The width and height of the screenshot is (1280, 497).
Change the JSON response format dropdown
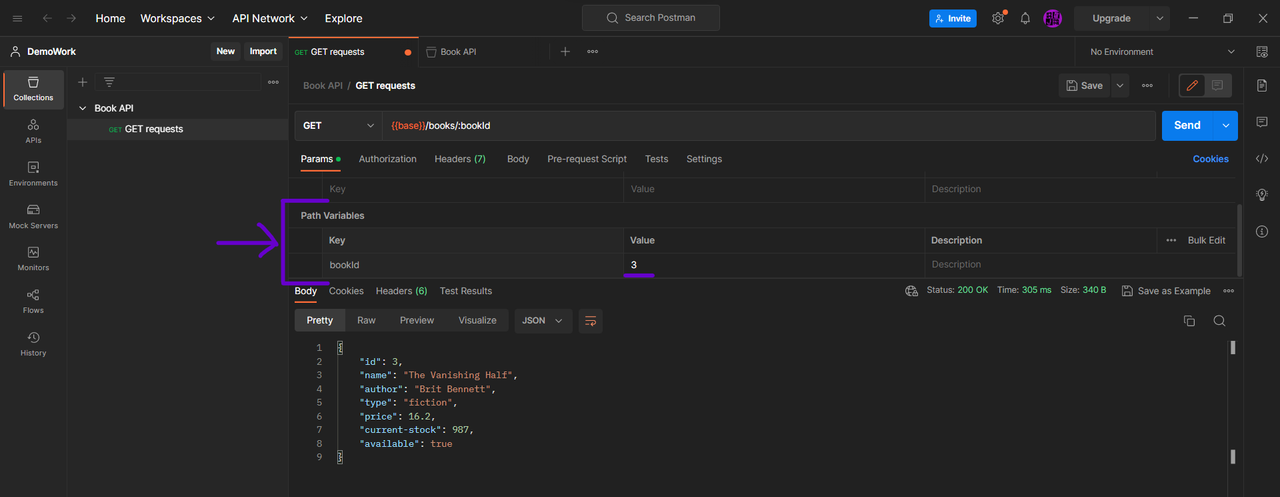coord(543,321)
